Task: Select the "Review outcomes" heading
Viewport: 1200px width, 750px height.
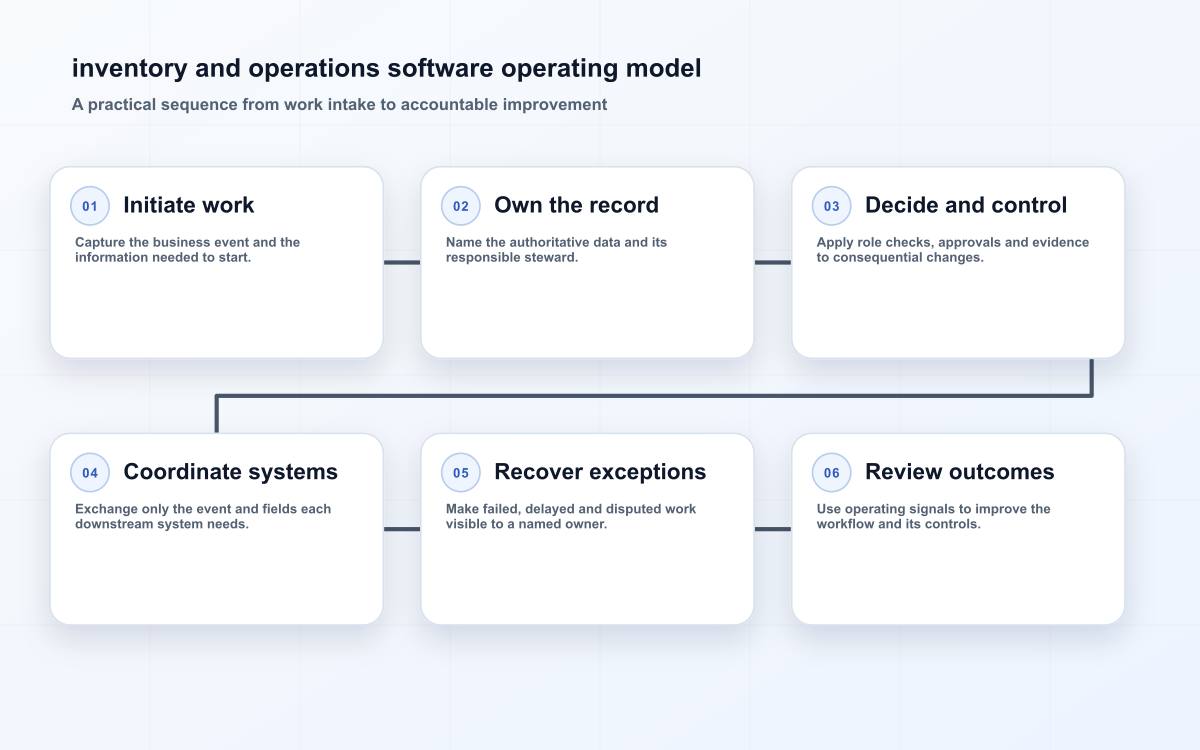Action: click(960, 472)
